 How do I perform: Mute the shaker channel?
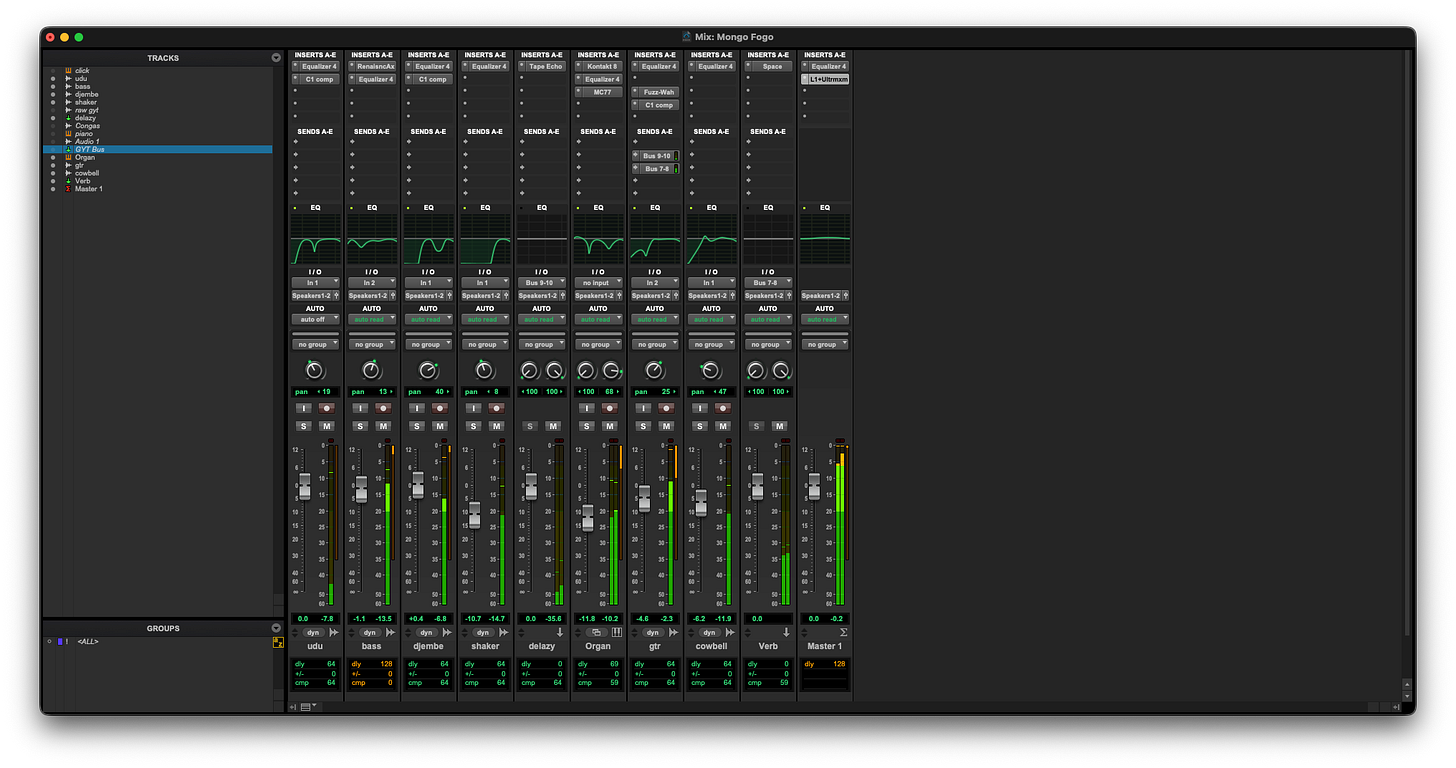coord(496,426)
